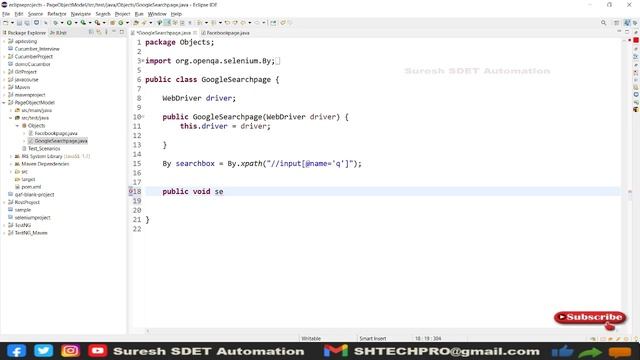Click the External Tools run icon
640x360 pixels.
point(97,23)
